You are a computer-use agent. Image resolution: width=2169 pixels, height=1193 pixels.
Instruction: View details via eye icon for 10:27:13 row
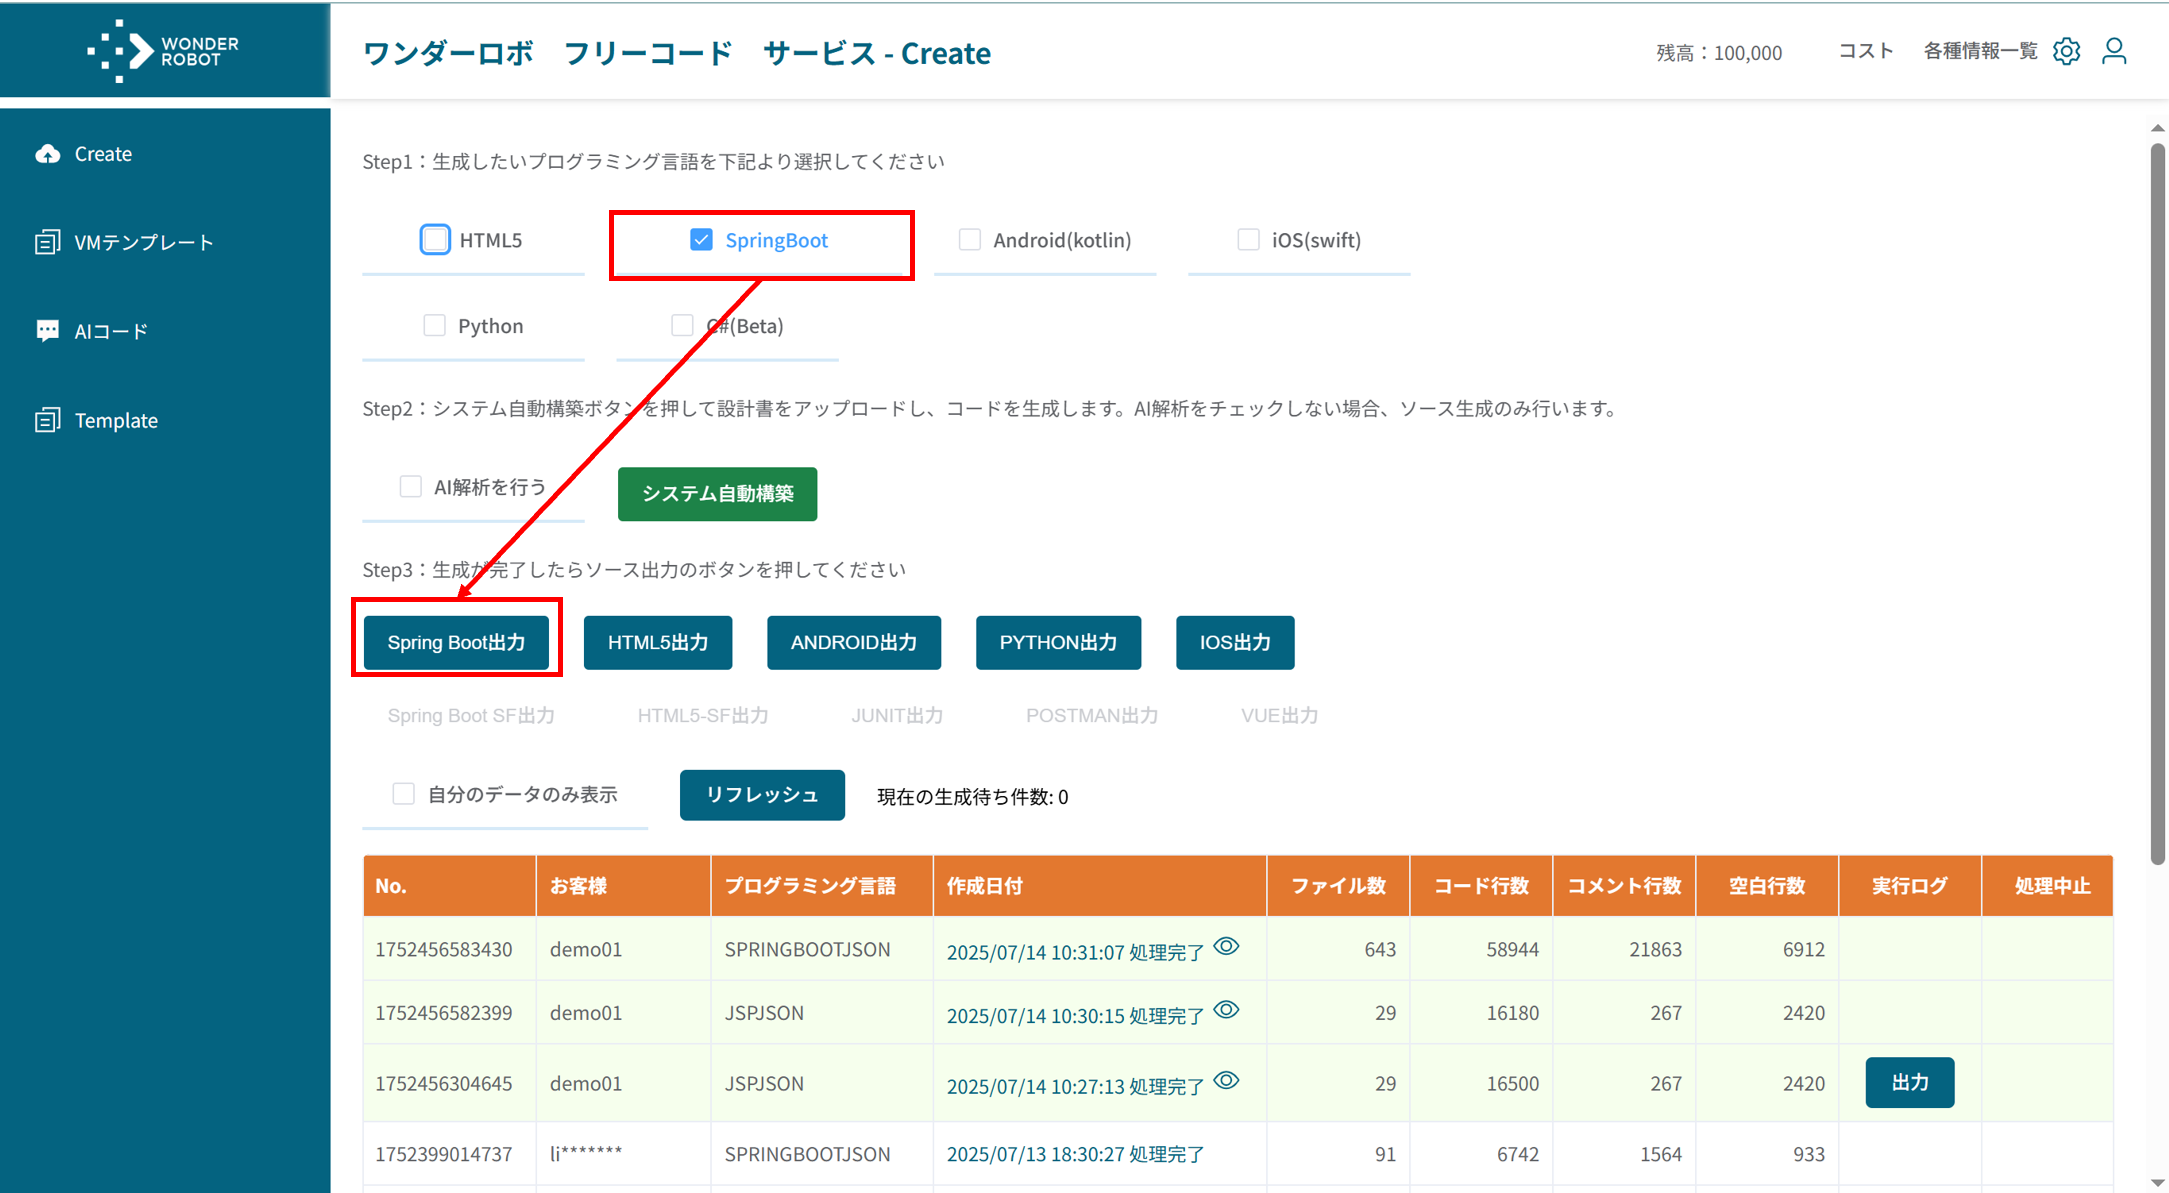[1227, 1080]
